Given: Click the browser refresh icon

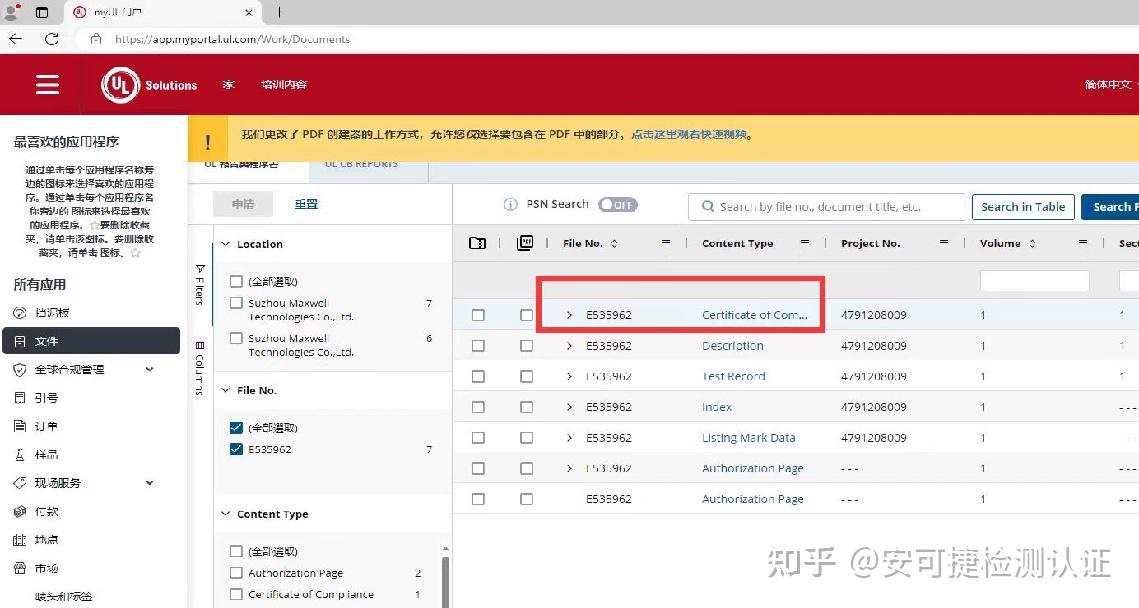Looking at the screenshot, I should click(x=51, y=39).
